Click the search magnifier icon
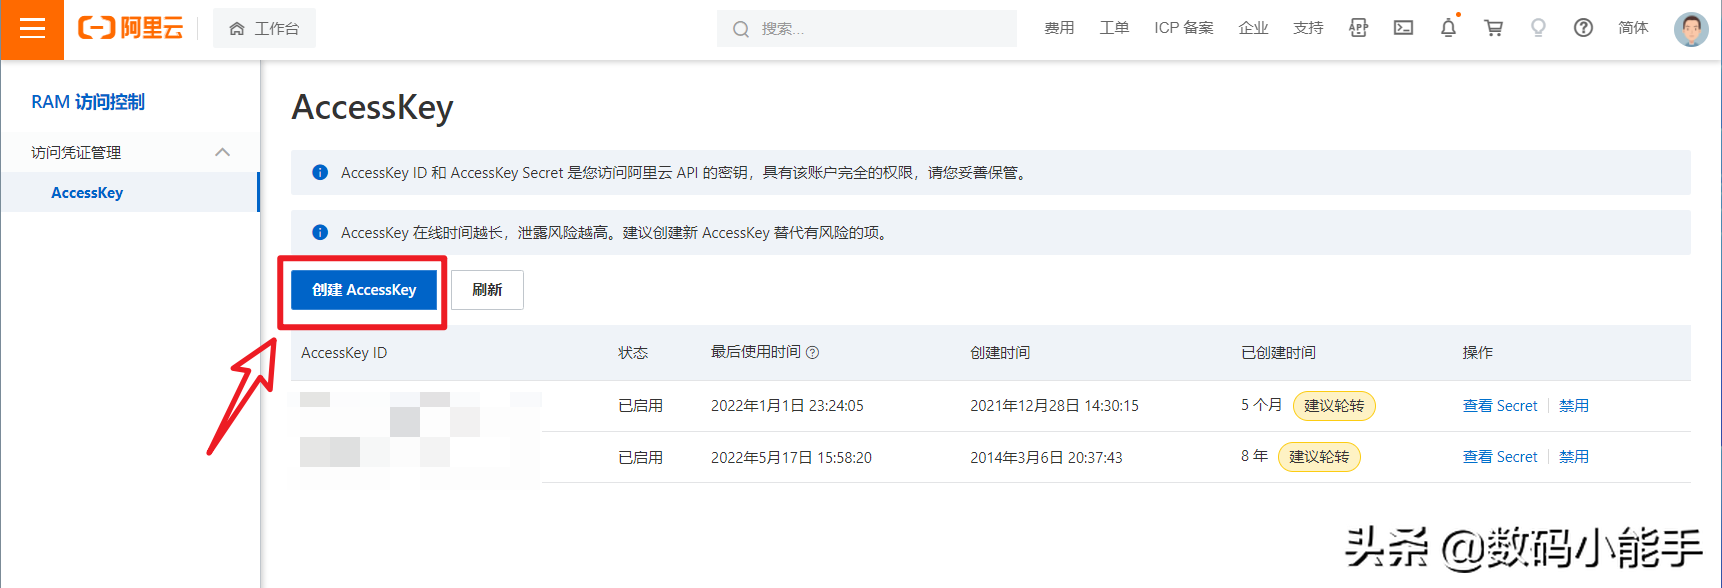This screenshot has height=588, width=1722. click(x=741, y=29)
